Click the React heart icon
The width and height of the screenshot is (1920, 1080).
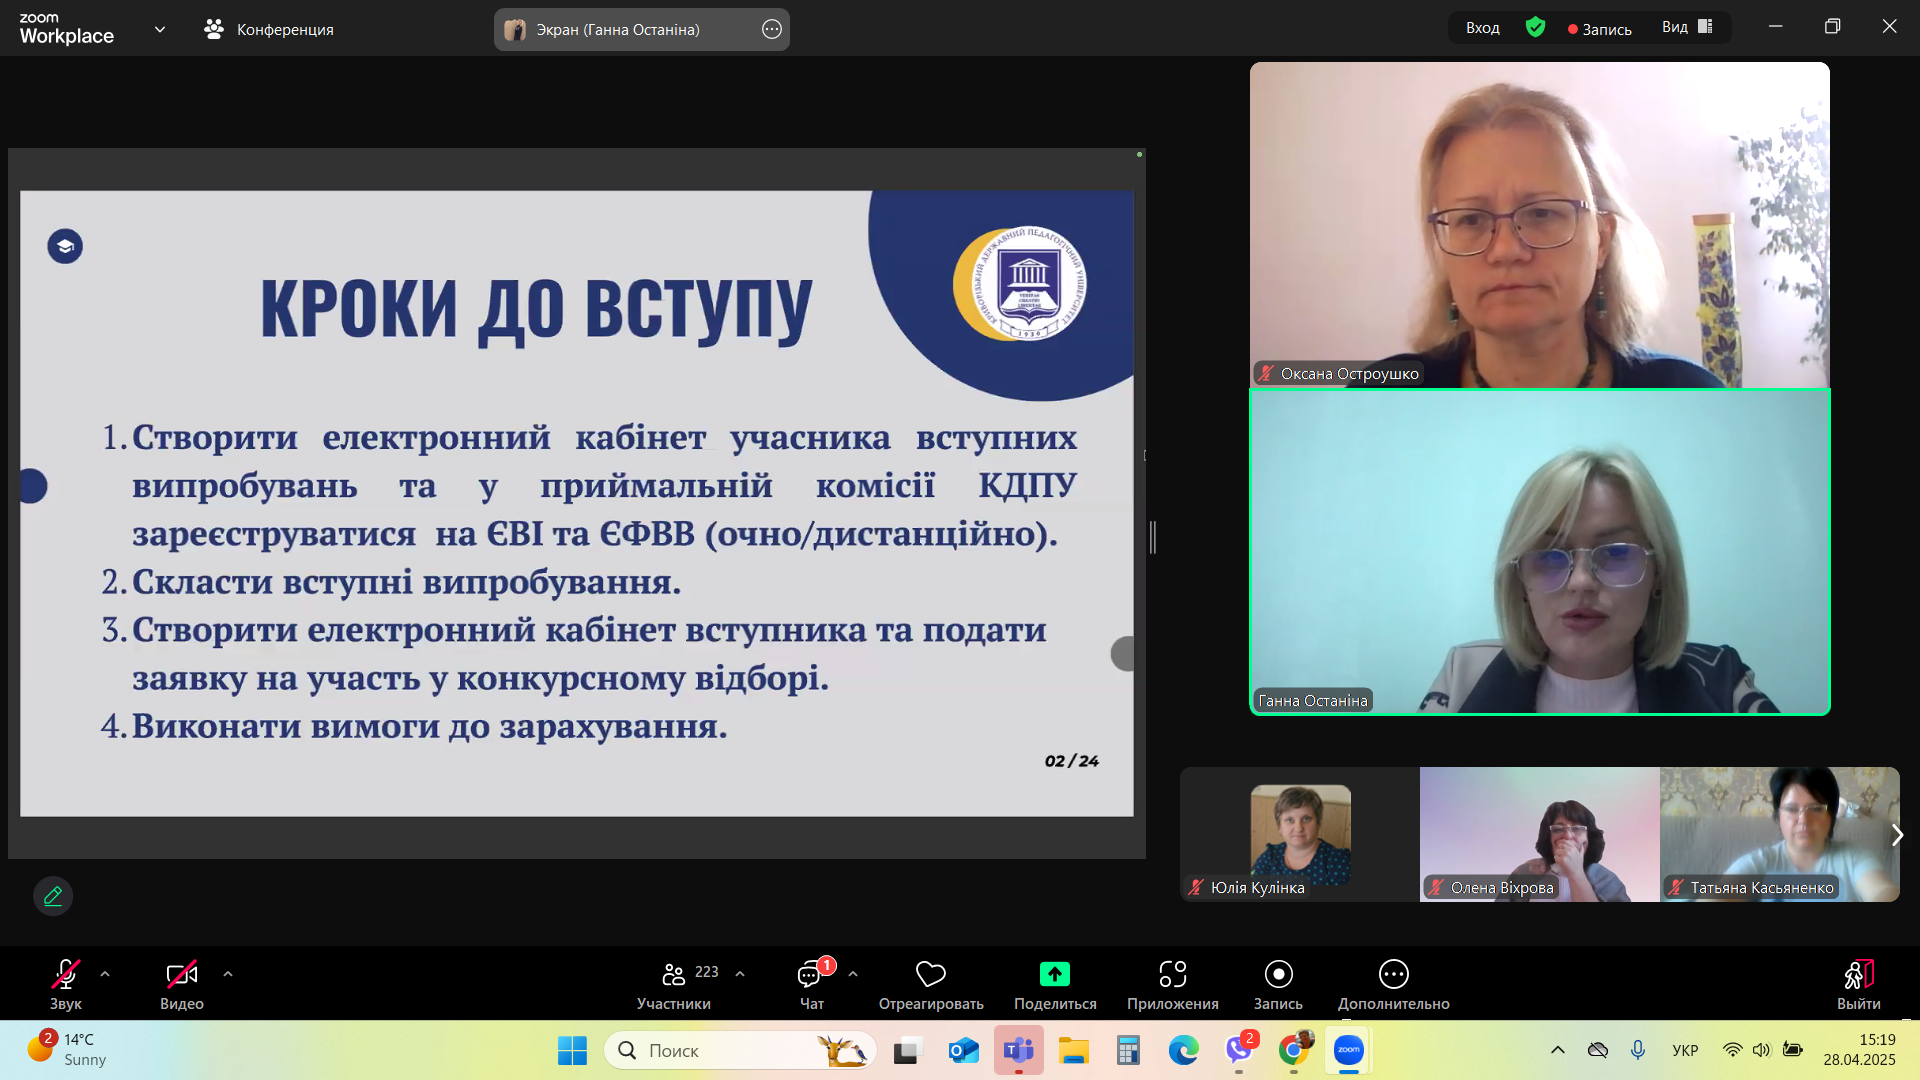pyautogui.click(x=930, y=974)
